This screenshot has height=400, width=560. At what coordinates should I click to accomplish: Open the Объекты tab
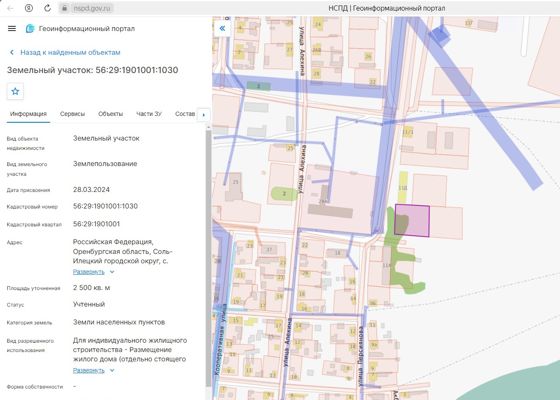coord(110,114)
